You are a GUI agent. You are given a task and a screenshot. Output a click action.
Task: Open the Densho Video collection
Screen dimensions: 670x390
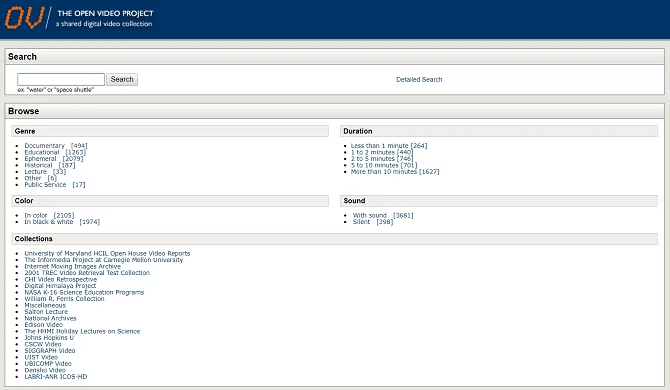point(45,370)
